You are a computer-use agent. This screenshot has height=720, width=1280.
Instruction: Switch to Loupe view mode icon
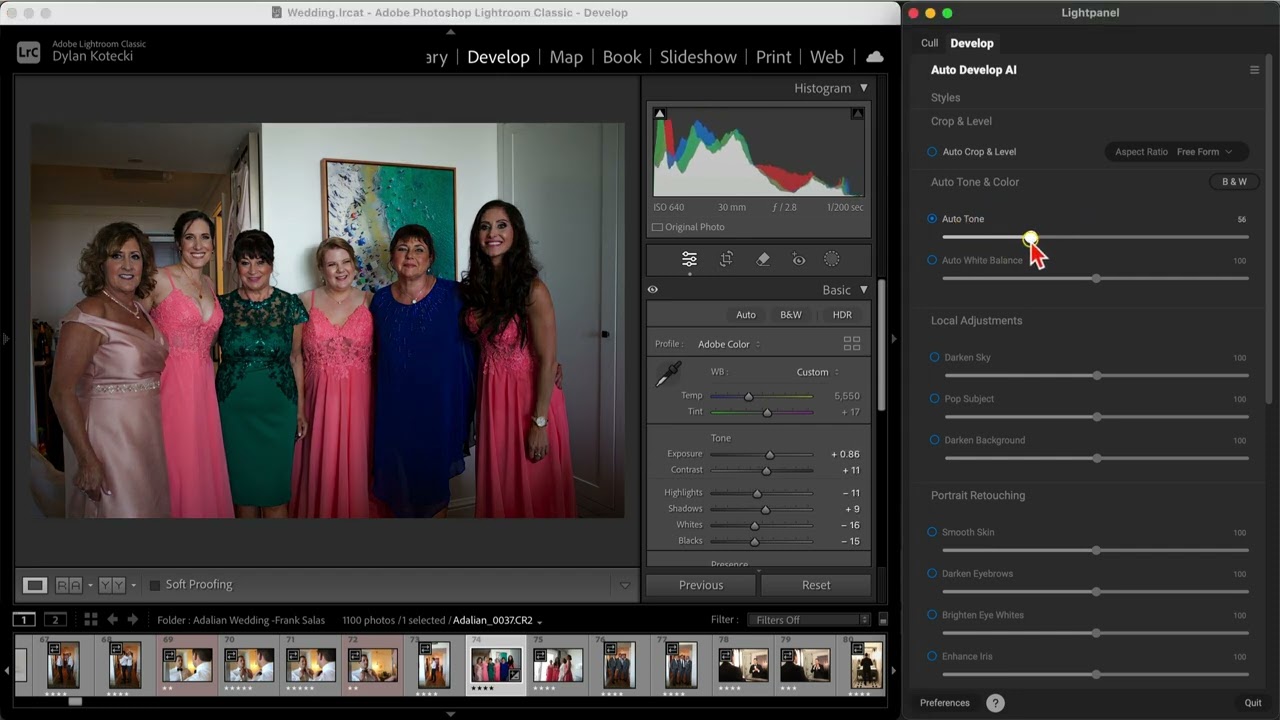click(35, 585)
